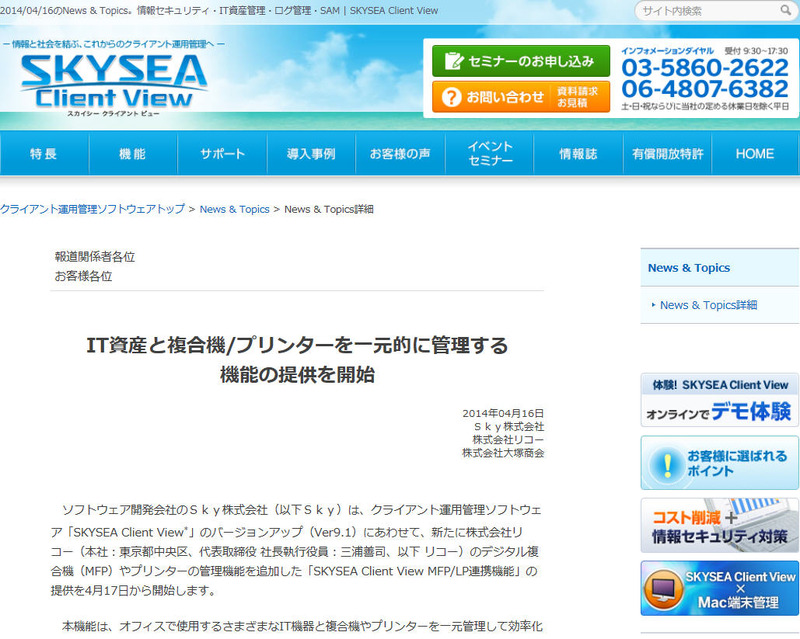Open お客様の声 navigation item
This screenshot has height=639, width=800.
400,154
